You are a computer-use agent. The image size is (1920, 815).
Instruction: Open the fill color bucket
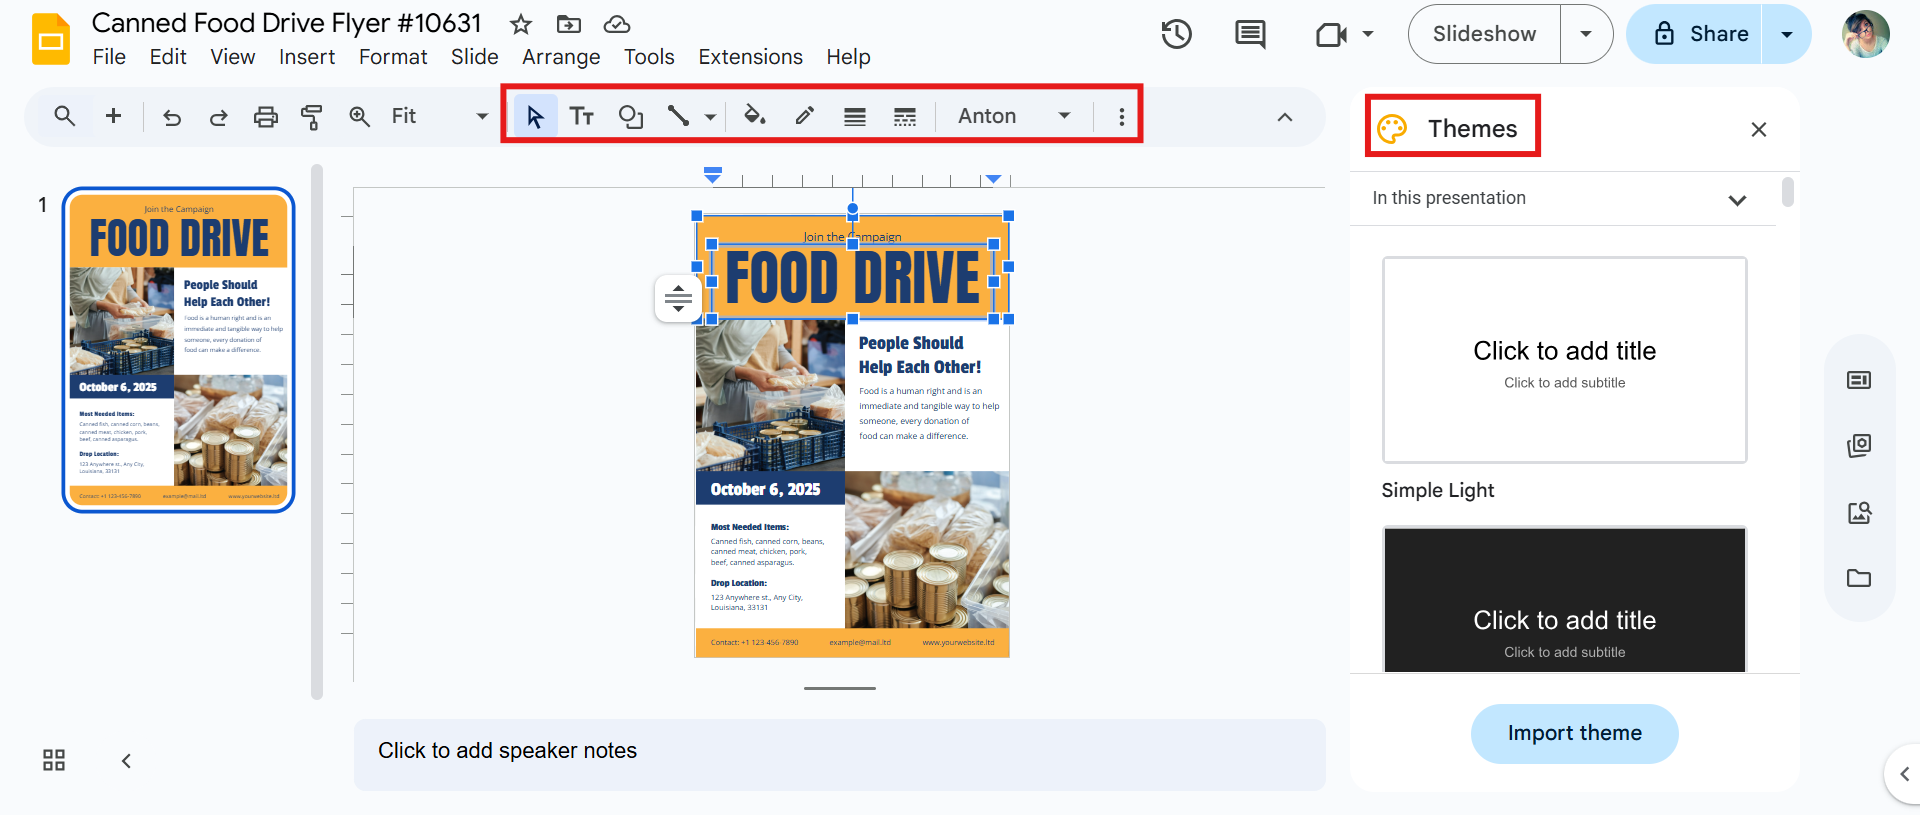[x=755, y=116]
